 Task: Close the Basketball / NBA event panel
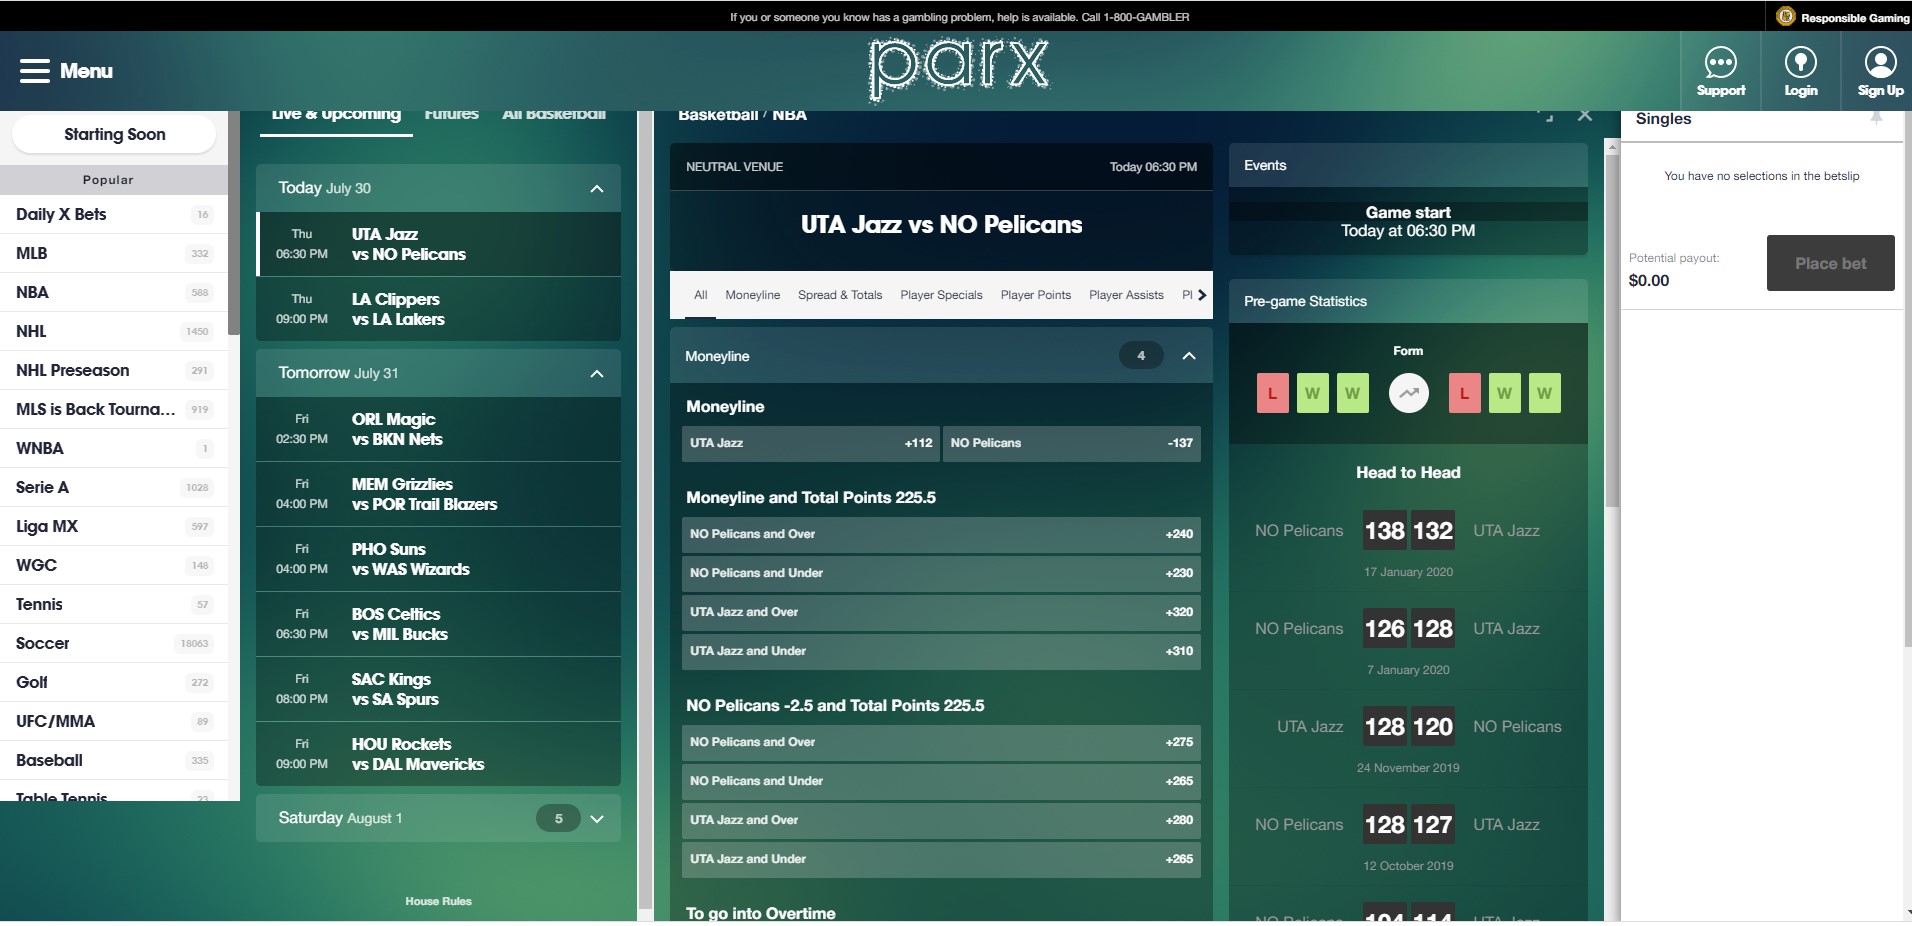[1584, 115]
